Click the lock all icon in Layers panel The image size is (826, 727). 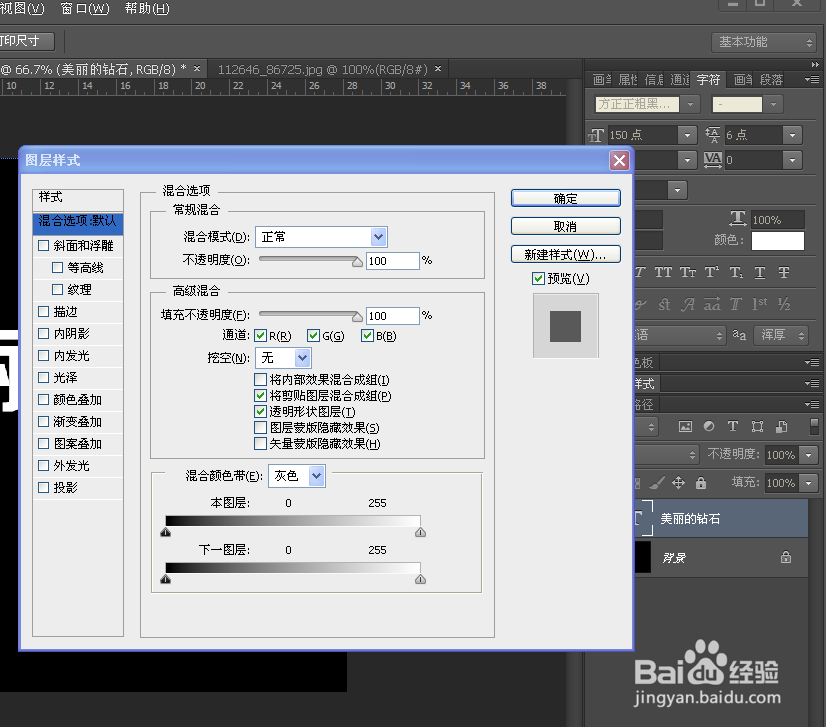701,484
